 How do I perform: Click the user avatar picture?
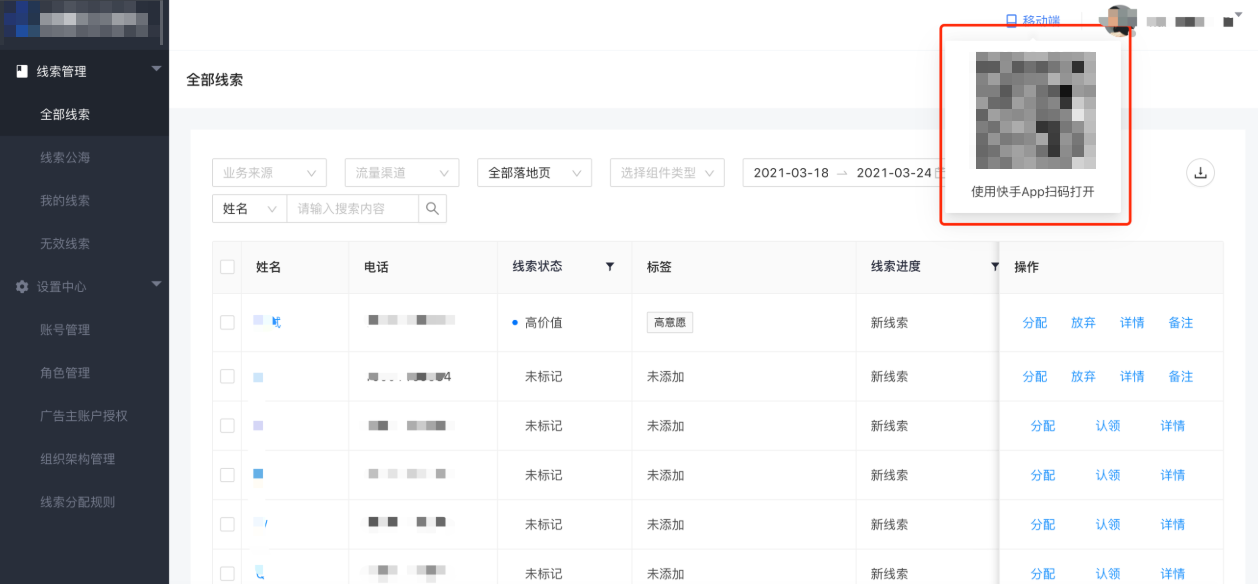[1117, 20]
